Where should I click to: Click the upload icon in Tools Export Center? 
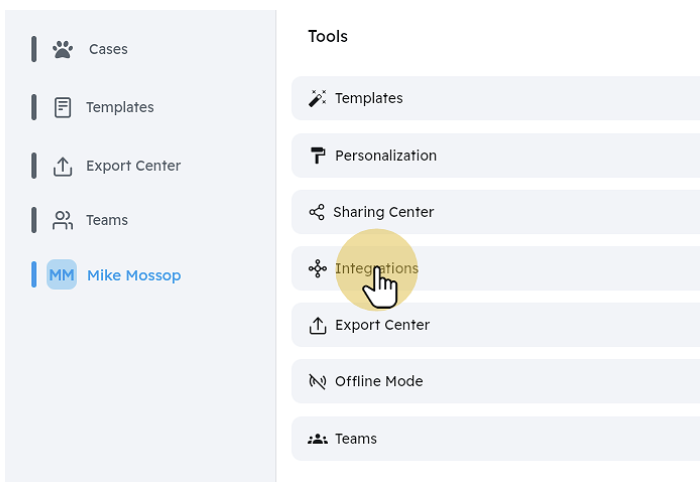[317, 325]
